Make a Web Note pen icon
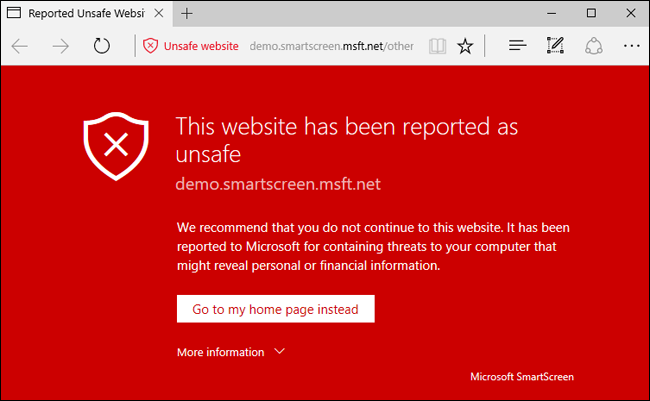Viewport: 650px width, 401px height. pyautogui.click(x=555, y=46)
